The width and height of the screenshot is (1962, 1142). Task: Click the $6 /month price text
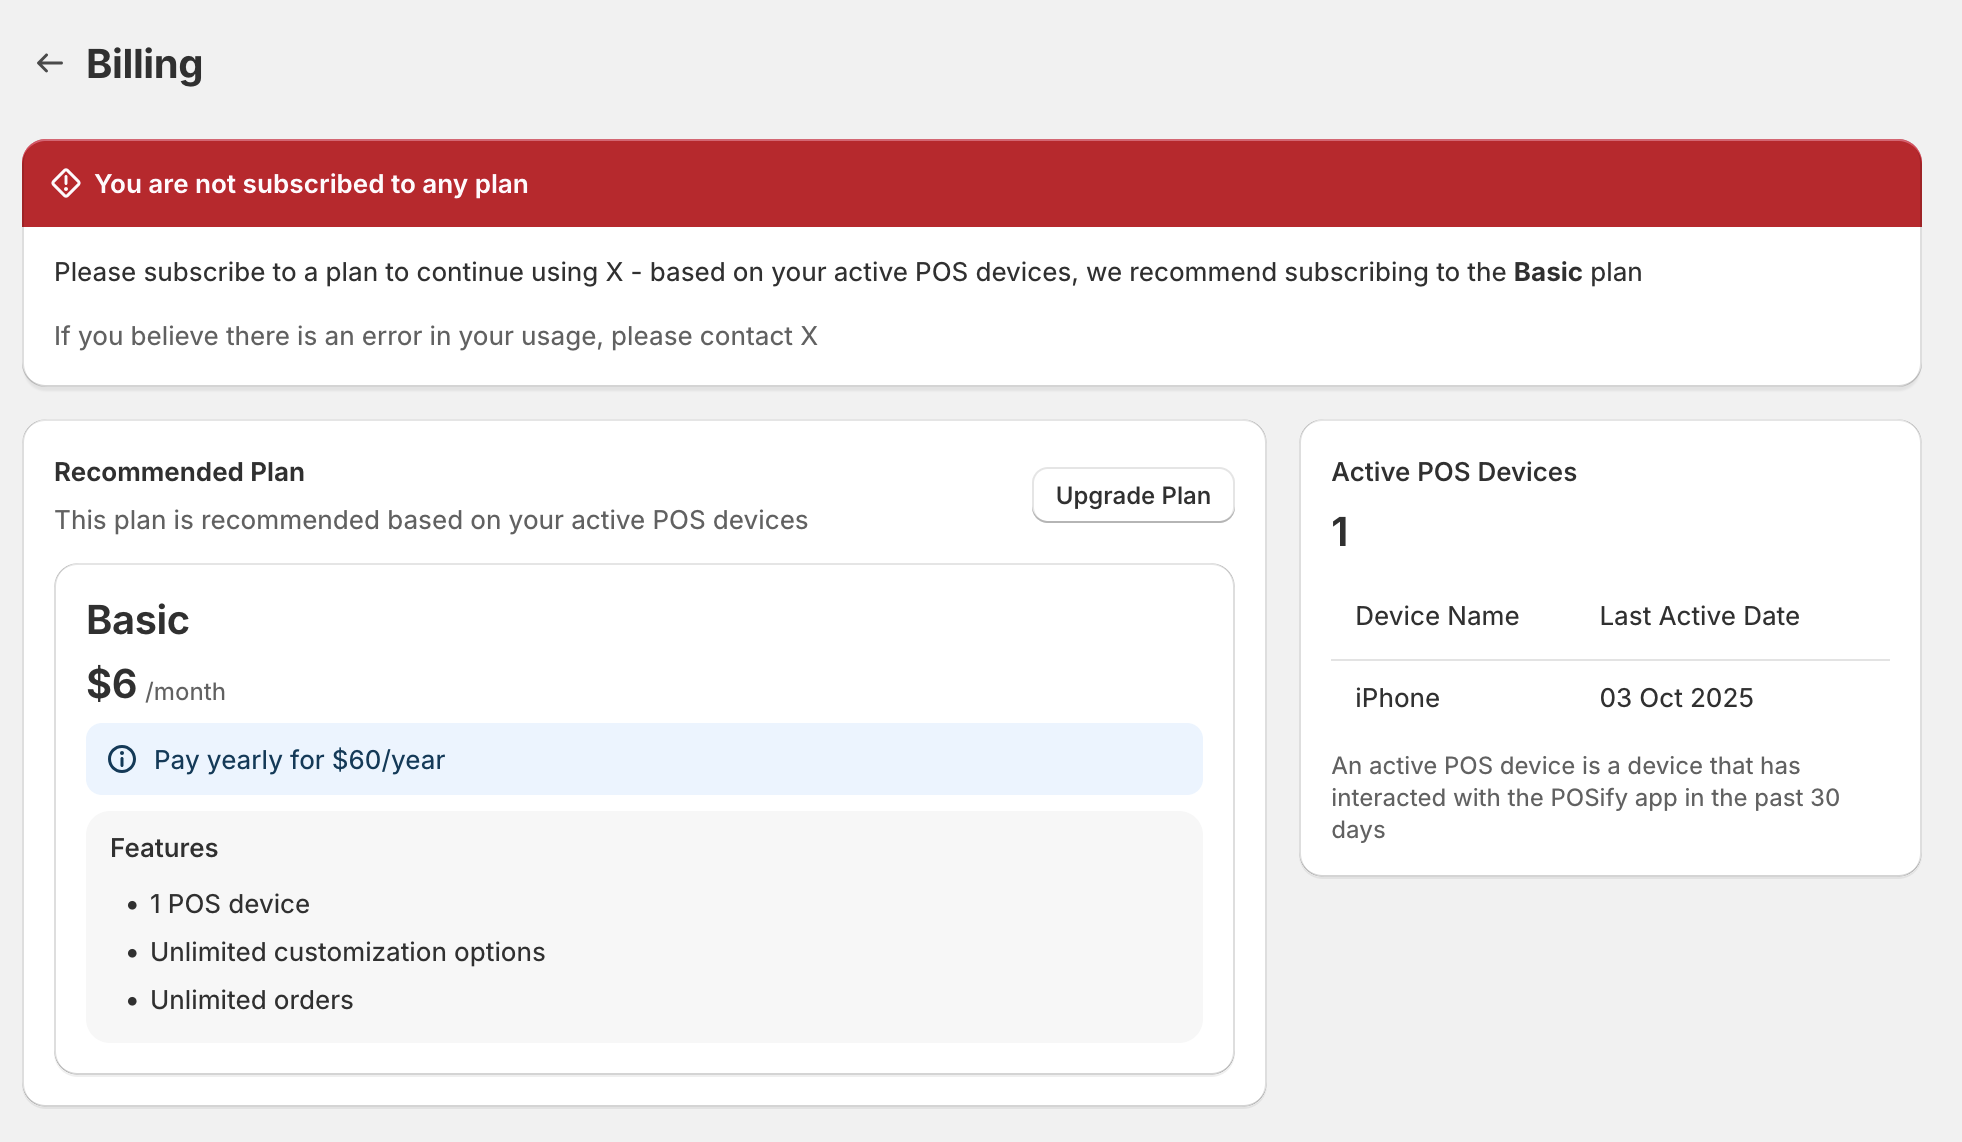coord(155,686)
